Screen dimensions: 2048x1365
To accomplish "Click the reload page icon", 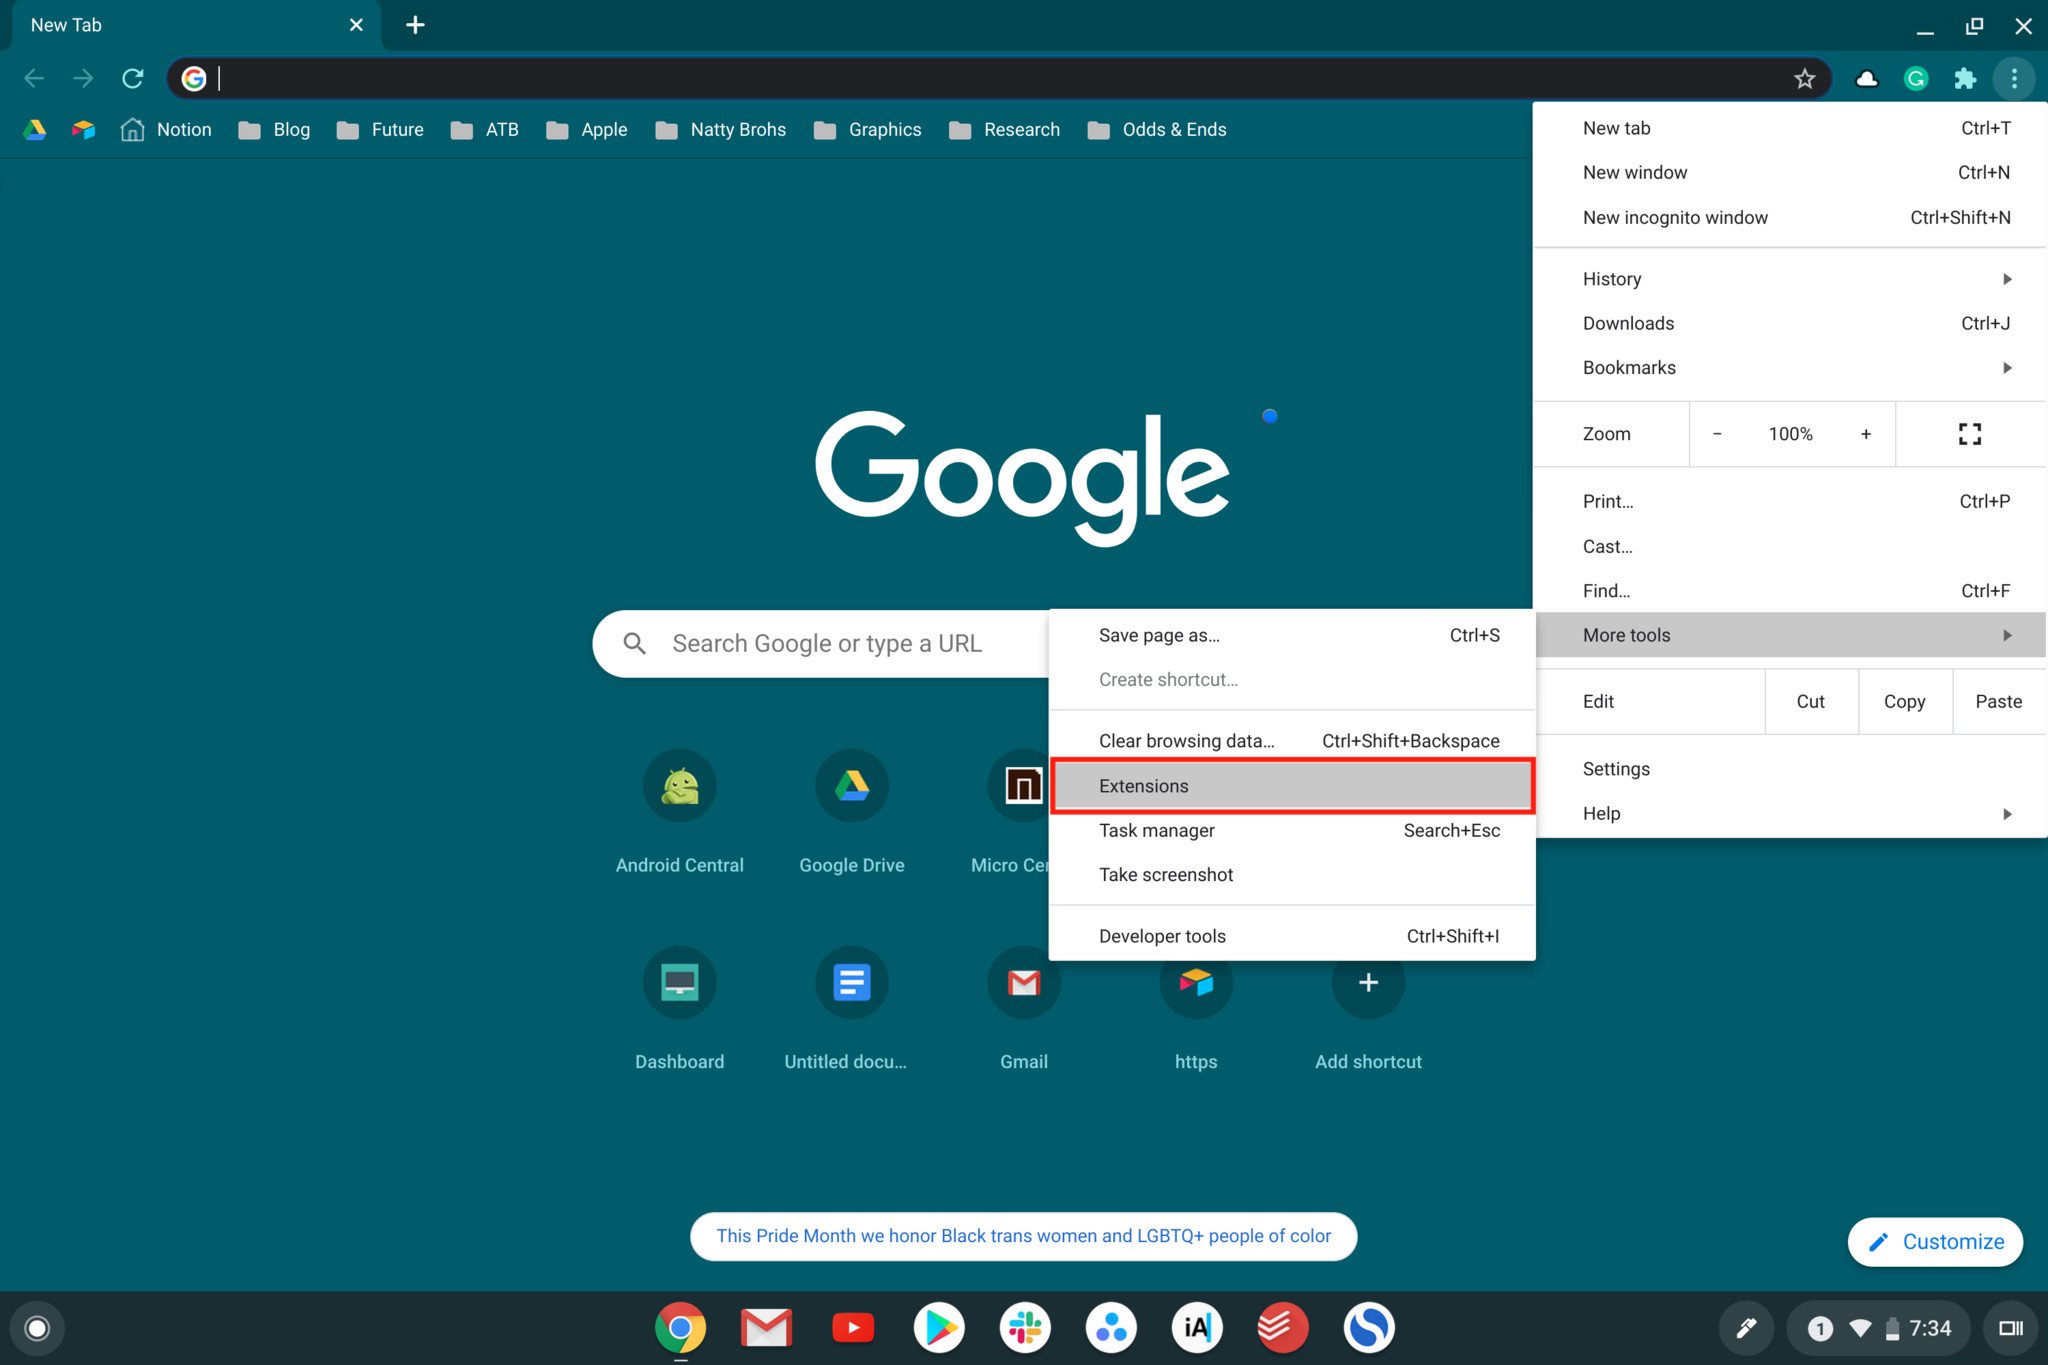I will (x=132, y=78).
